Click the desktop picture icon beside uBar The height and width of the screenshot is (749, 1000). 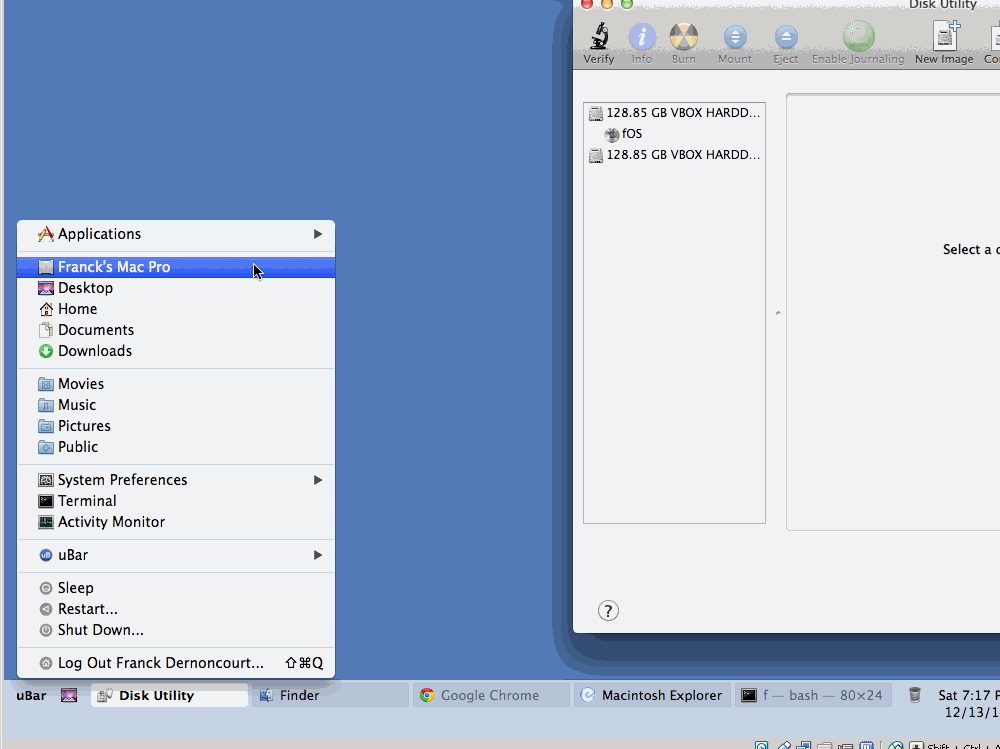tap(69, 695)
